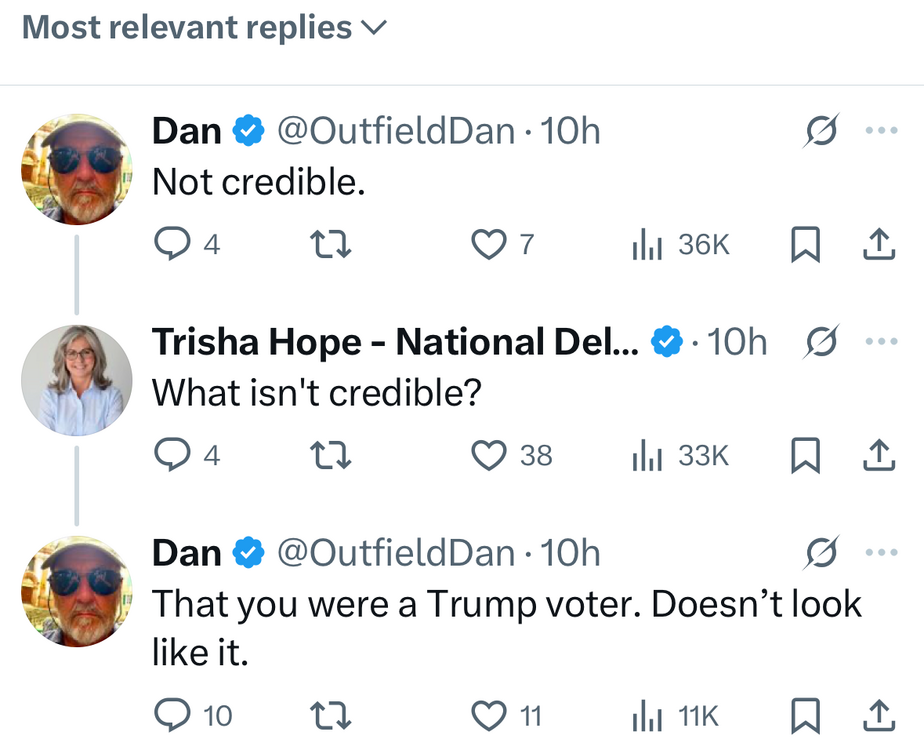Share Dan's "Not credible." reply
924x750 pixels.
coord(876,244)
